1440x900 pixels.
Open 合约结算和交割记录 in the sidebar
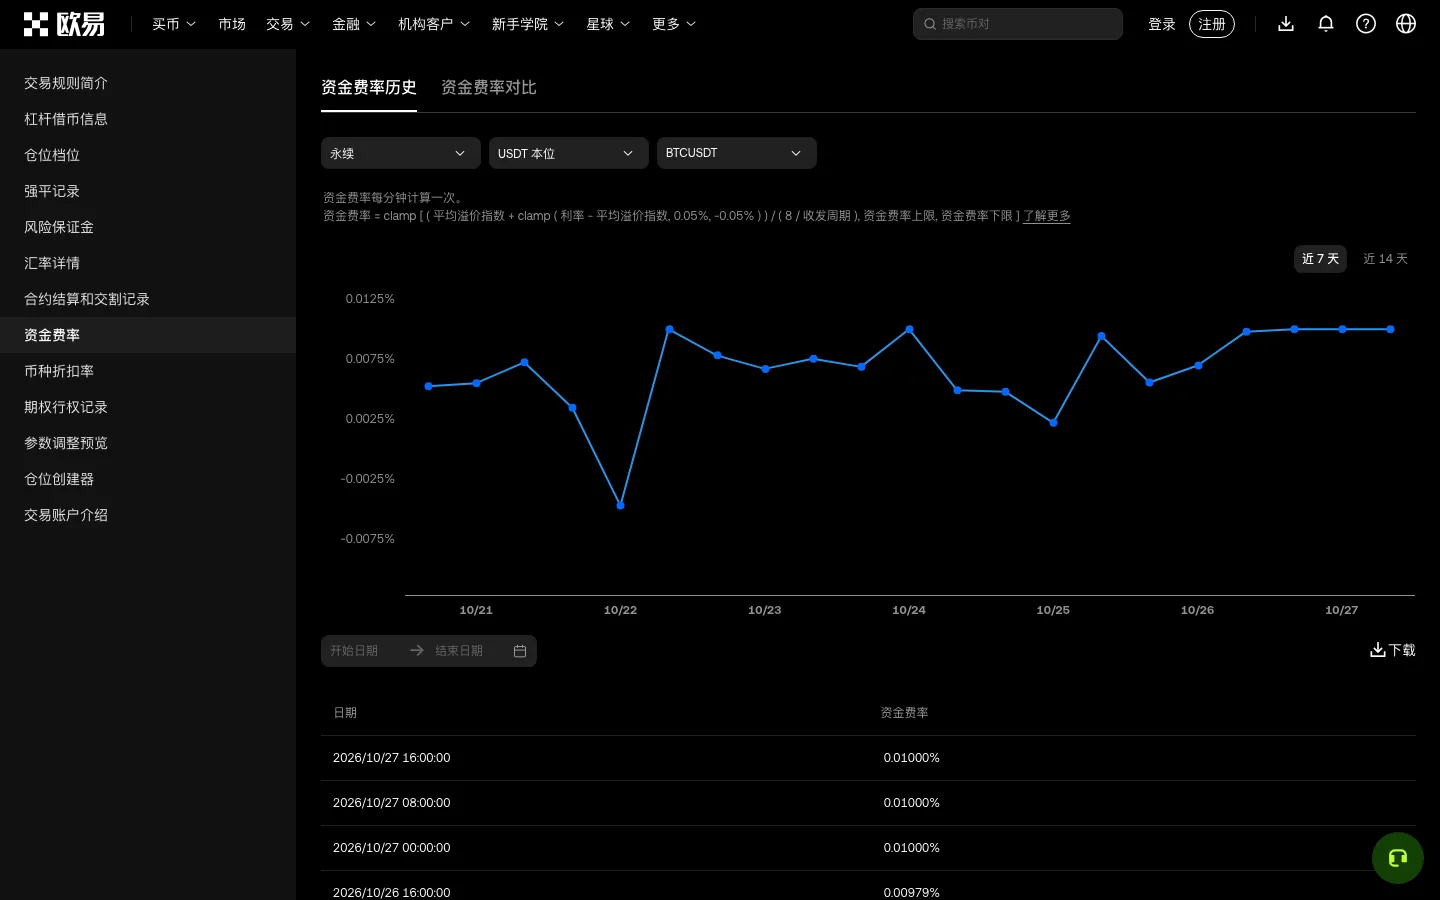[x=148, y=299]
